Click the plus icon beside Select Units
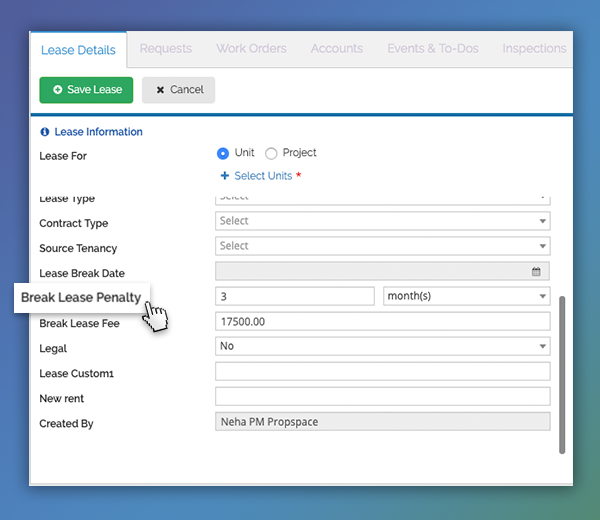 coord(225,176)
